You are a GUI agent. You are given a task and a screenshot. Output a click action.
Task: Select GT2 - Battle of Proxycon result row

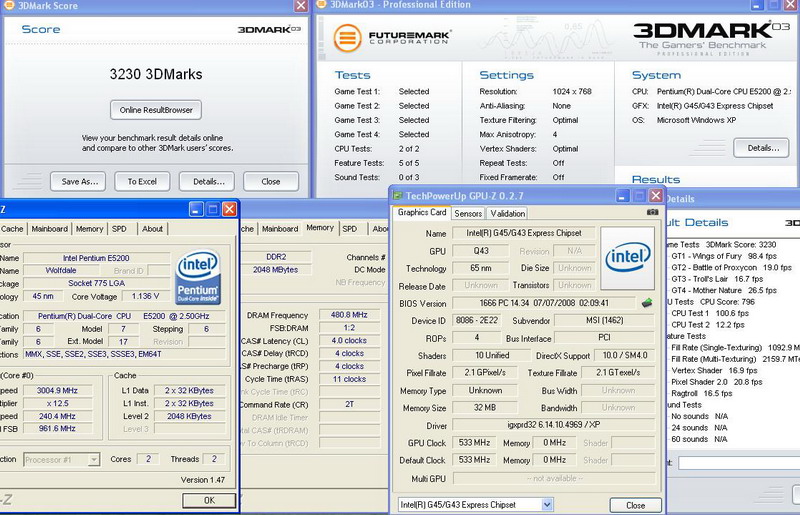click(x=731, y=267)
